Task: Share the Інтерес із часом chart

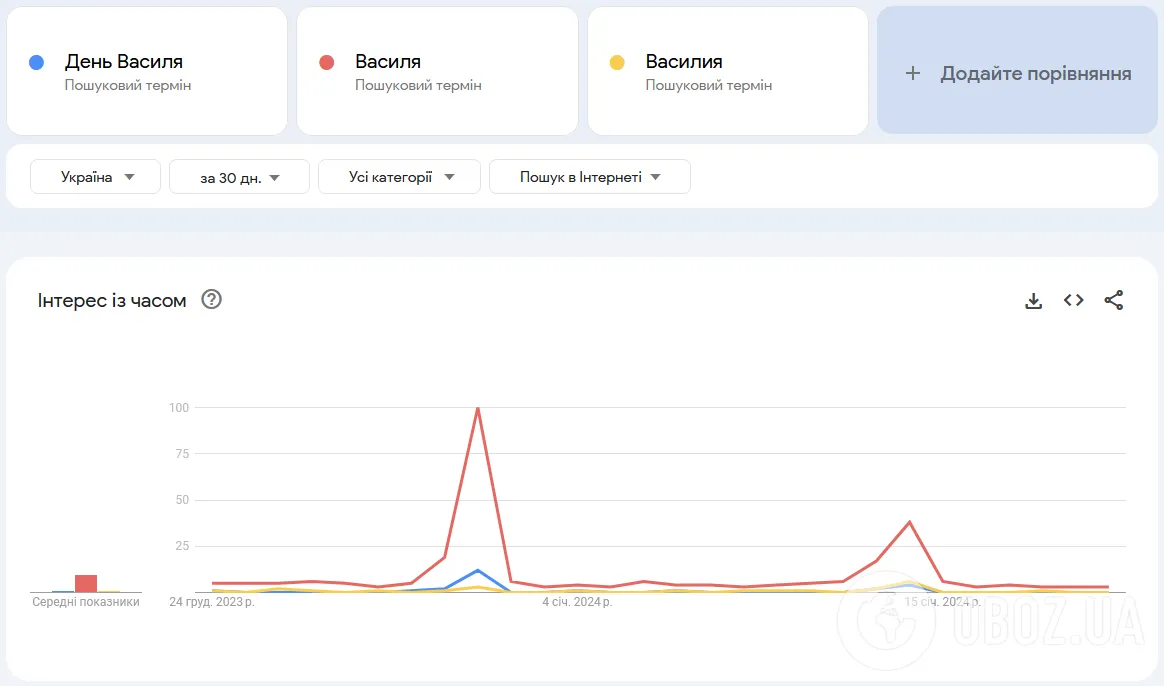Action: coord(1114,300)
